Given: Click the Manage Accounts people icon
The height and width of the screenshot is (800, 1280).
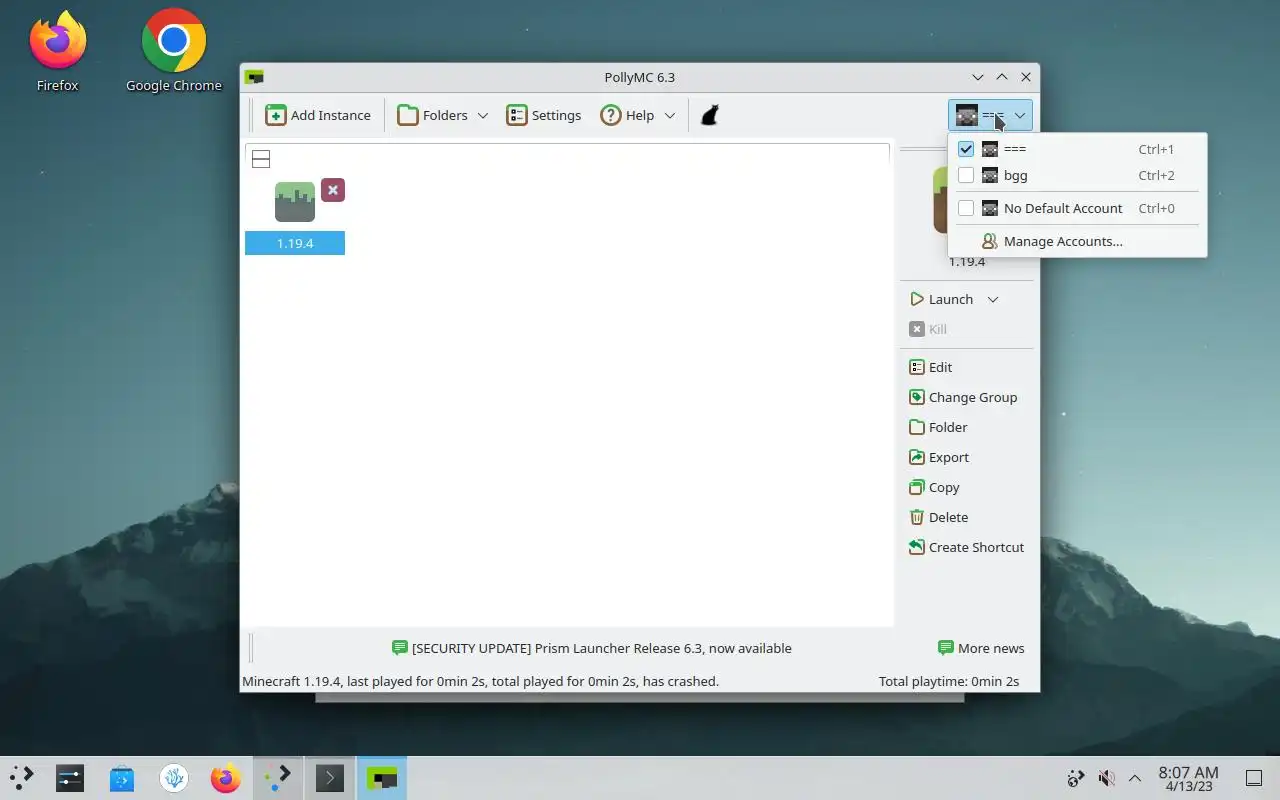Looking at the screenshot, I should 990,241.
